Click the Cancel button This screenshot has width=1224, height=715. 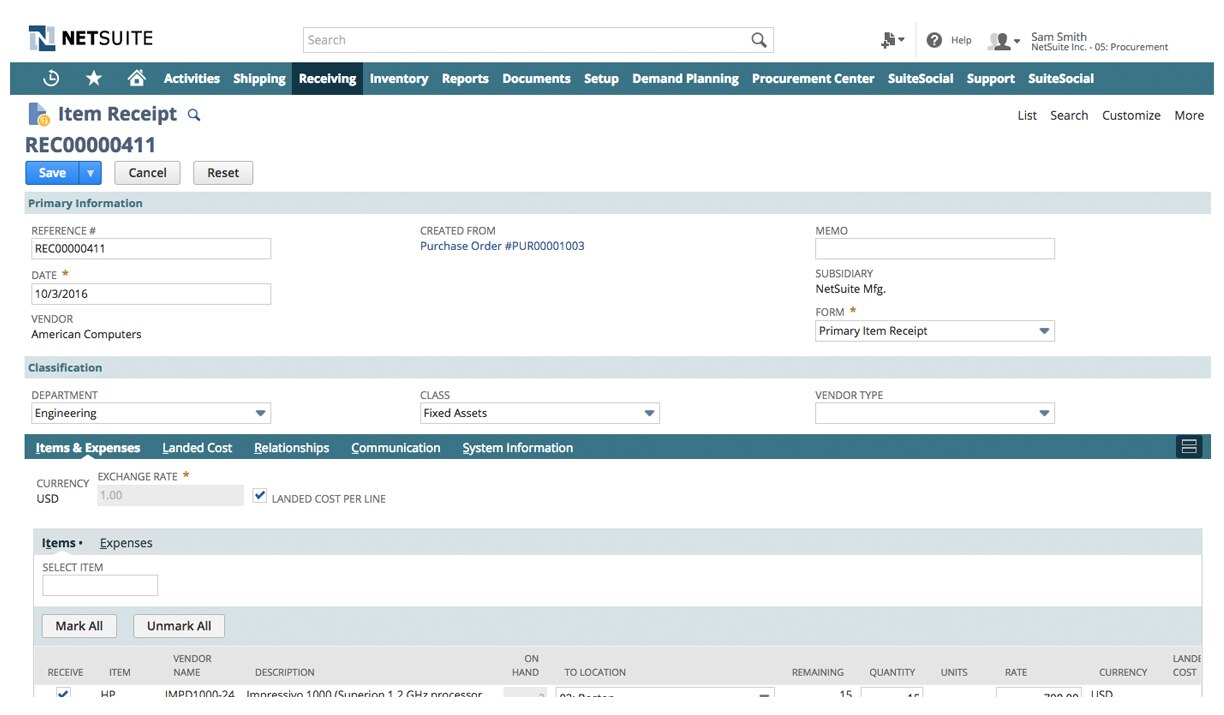point(147,173)
